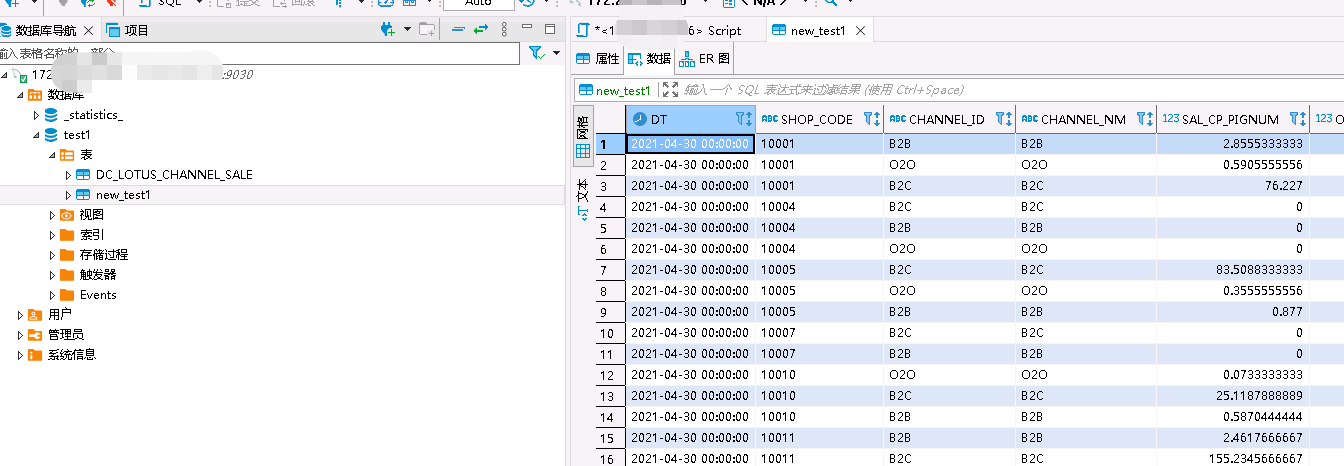Click the filter icon on SHOP_CODE column
Image resolution: width=1344 pixels, height=466 pixels.
click(x=870, y=119)
